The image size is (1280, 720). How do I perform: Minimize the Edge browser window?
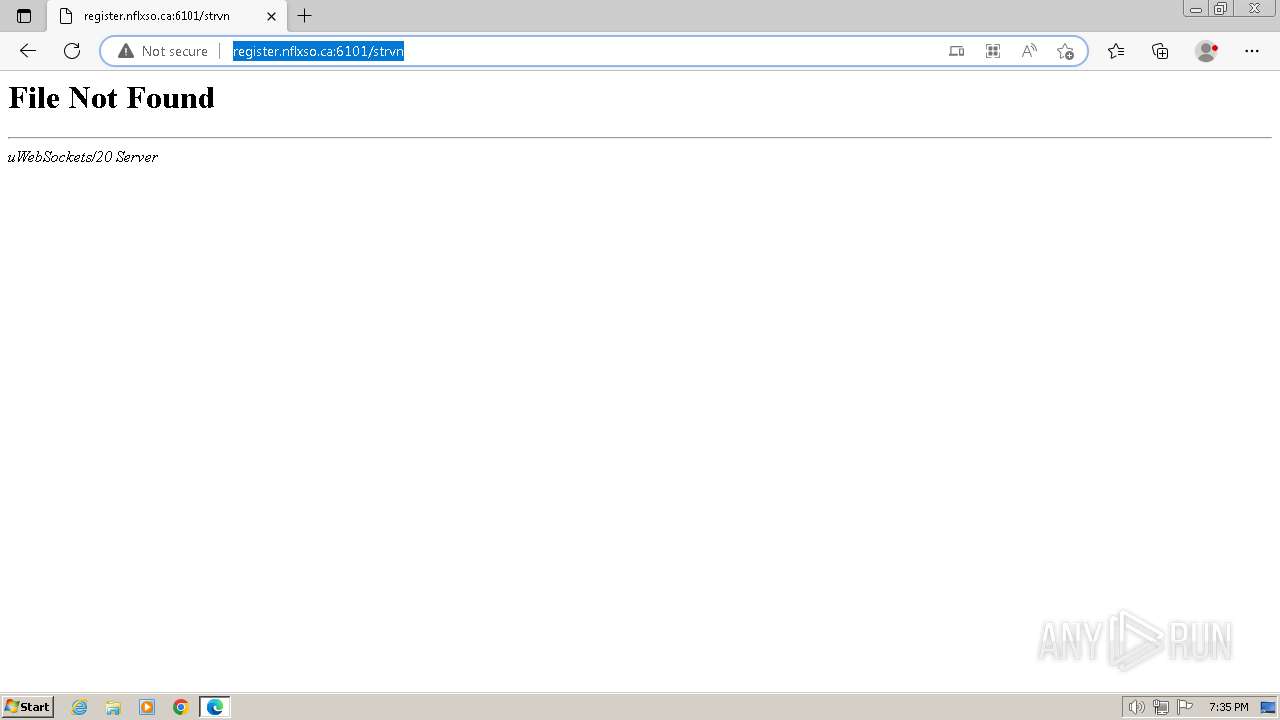pos(1196,8)
